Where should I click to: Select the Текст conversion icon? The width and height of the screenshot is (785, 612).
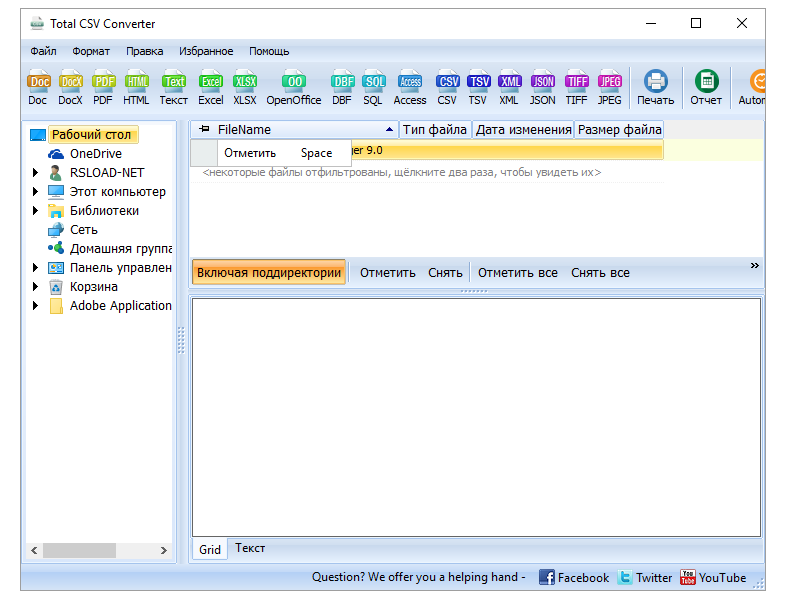point(174,88)
